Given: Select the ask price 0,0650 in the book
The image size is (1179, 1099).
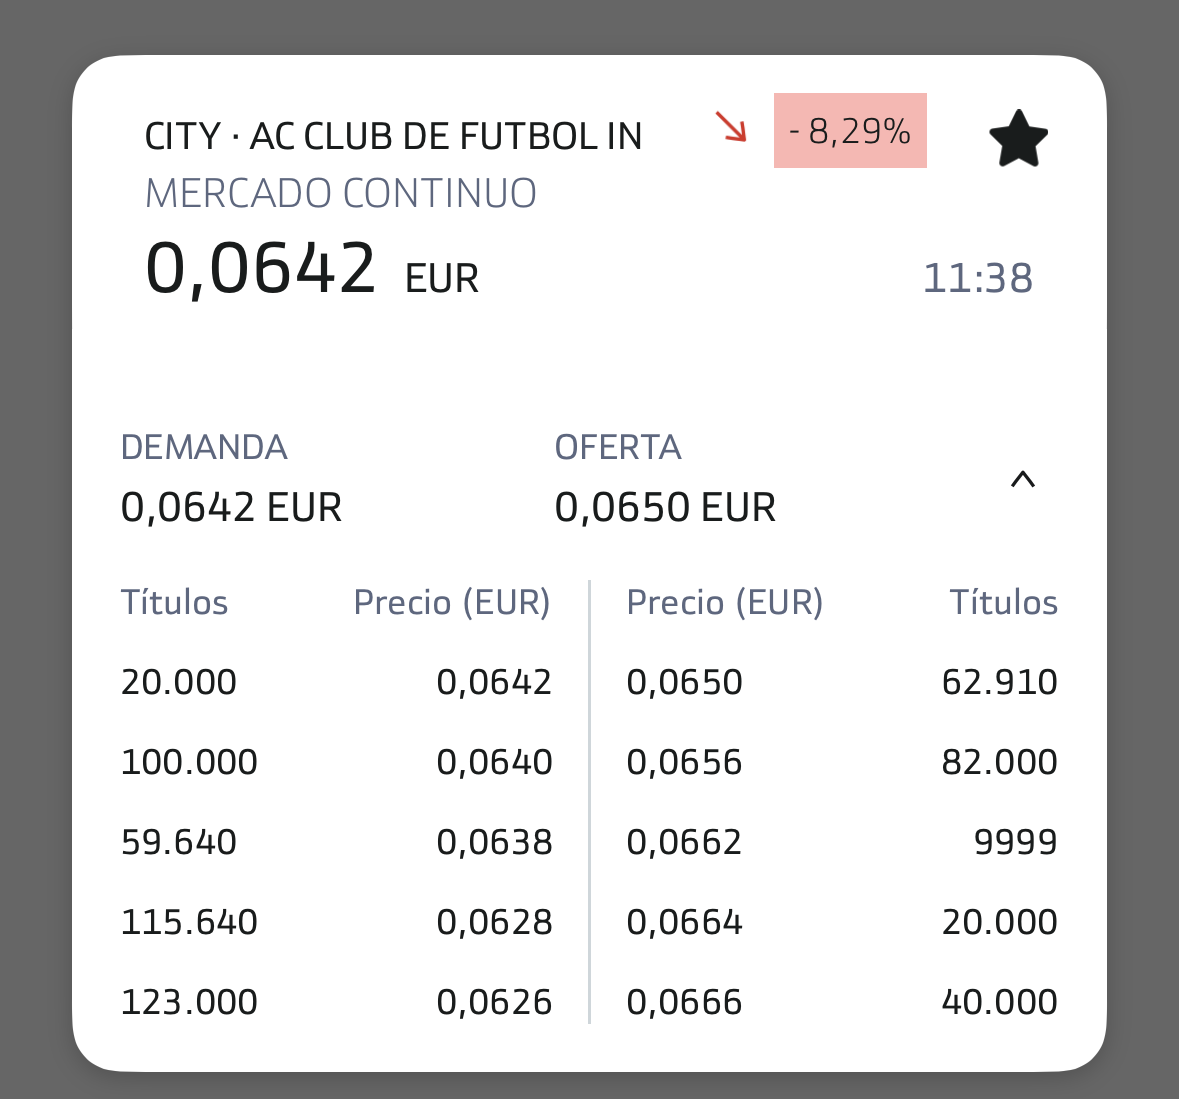Looking at the screenshot, I should [685, 681].
